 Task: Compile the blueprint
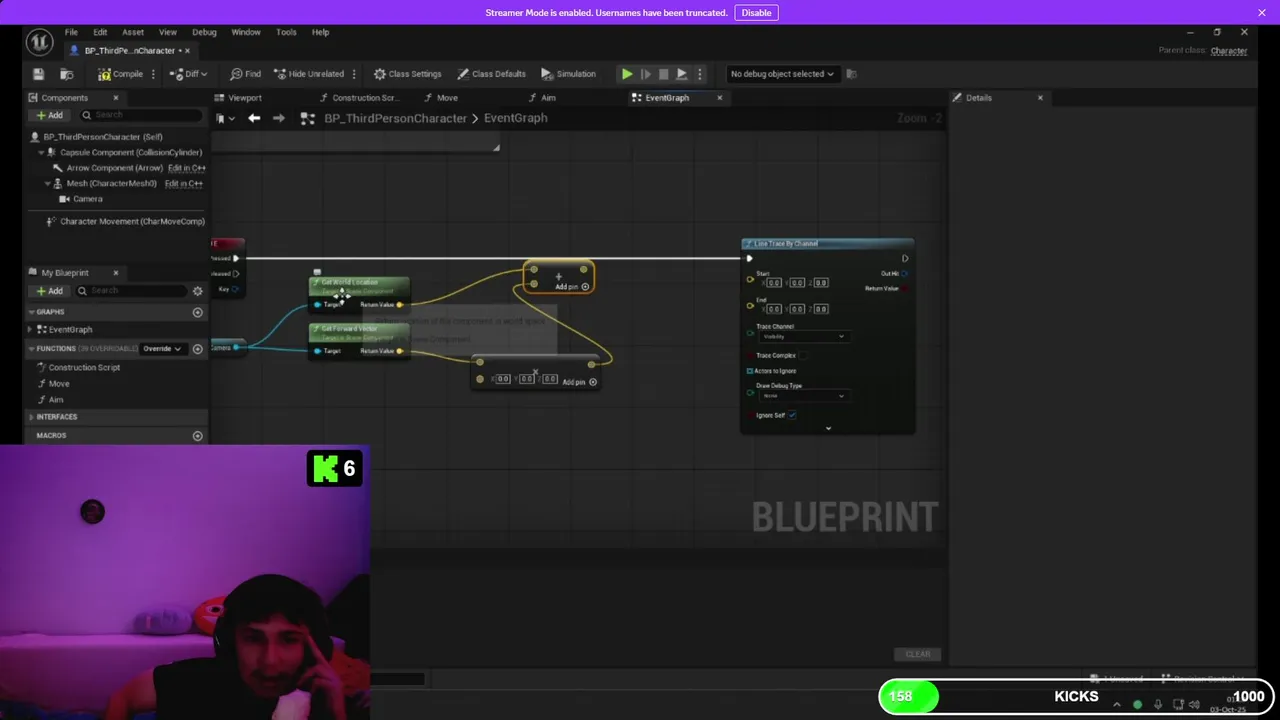click(x=120, y=74)
